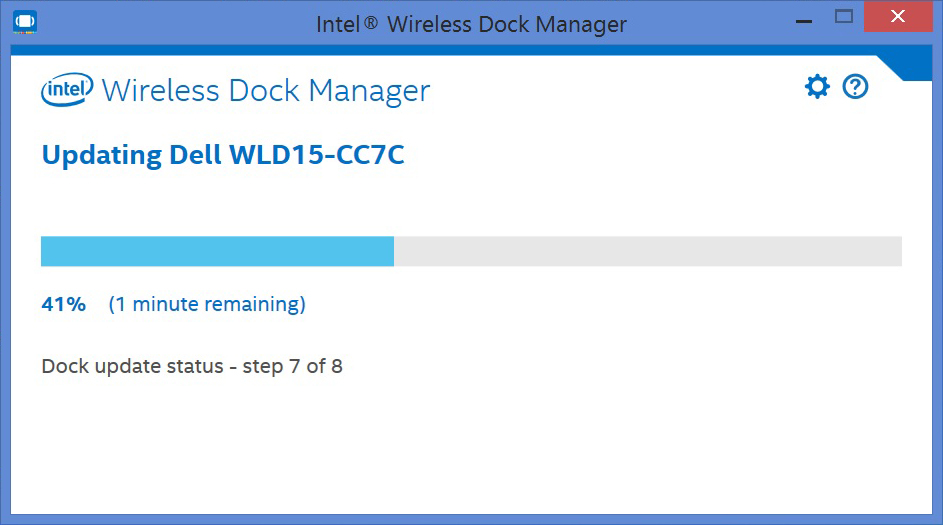Click the bottom border edge of the window
Viewport: 943px width, 525px height.
[472, 519]
